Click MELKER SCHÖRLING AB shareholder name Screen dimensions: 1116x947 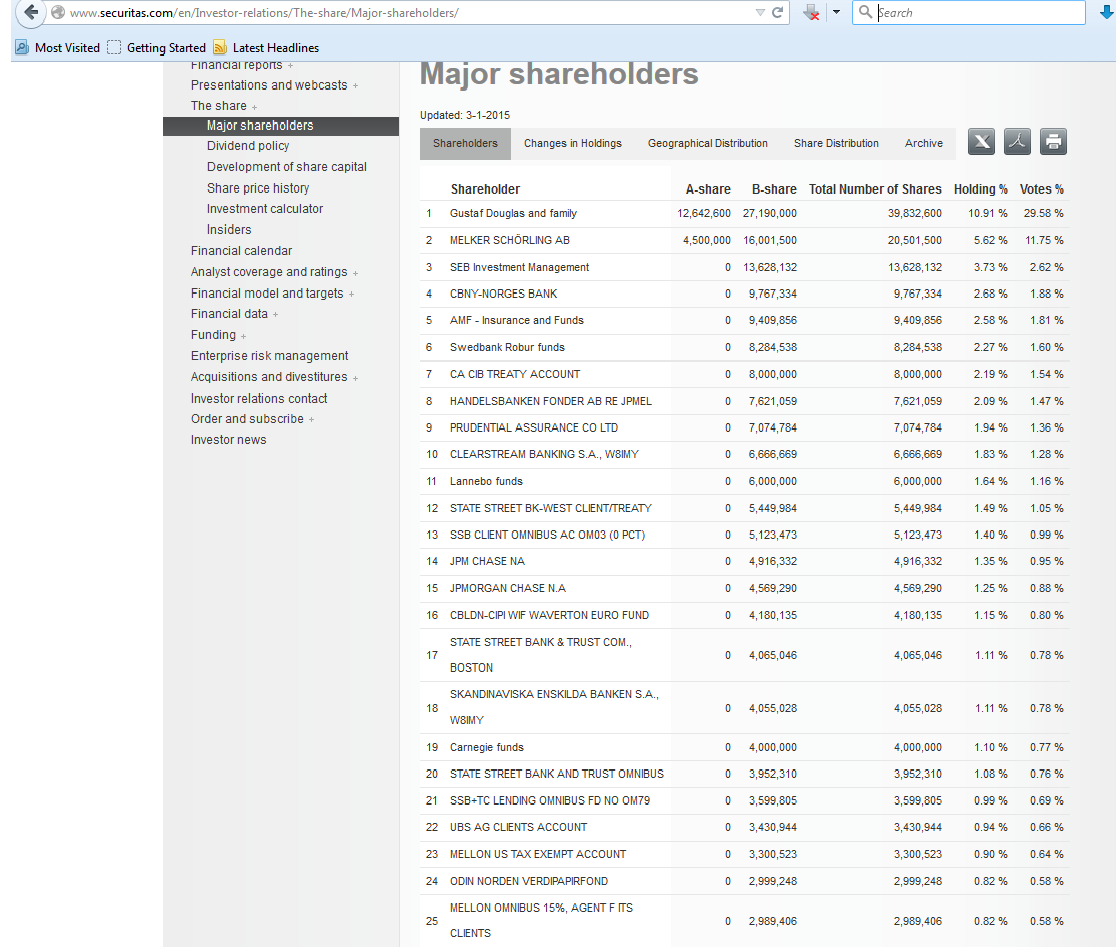pos(510,240)
